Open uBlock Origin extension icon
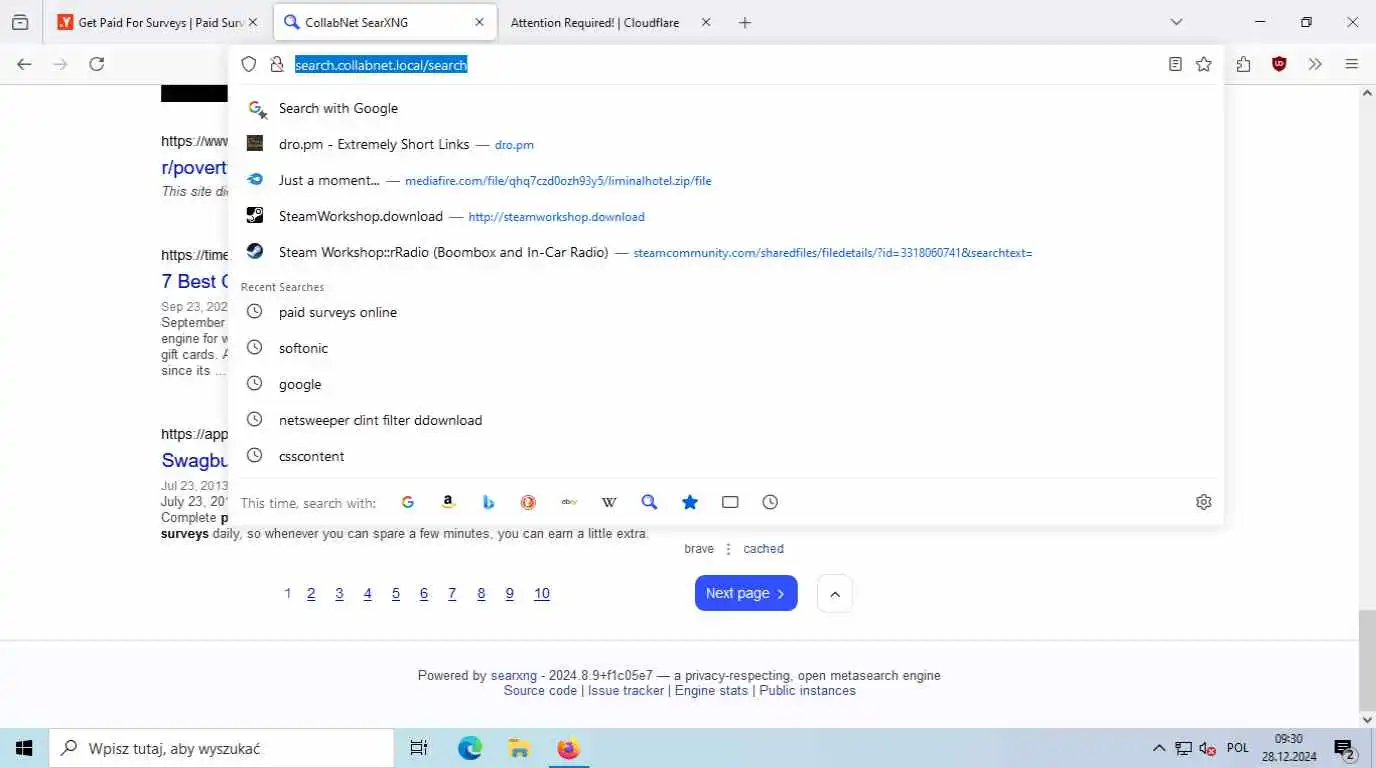Image resolution: width=1376 pixels, height=768 pixels. tap(1279, 64)
